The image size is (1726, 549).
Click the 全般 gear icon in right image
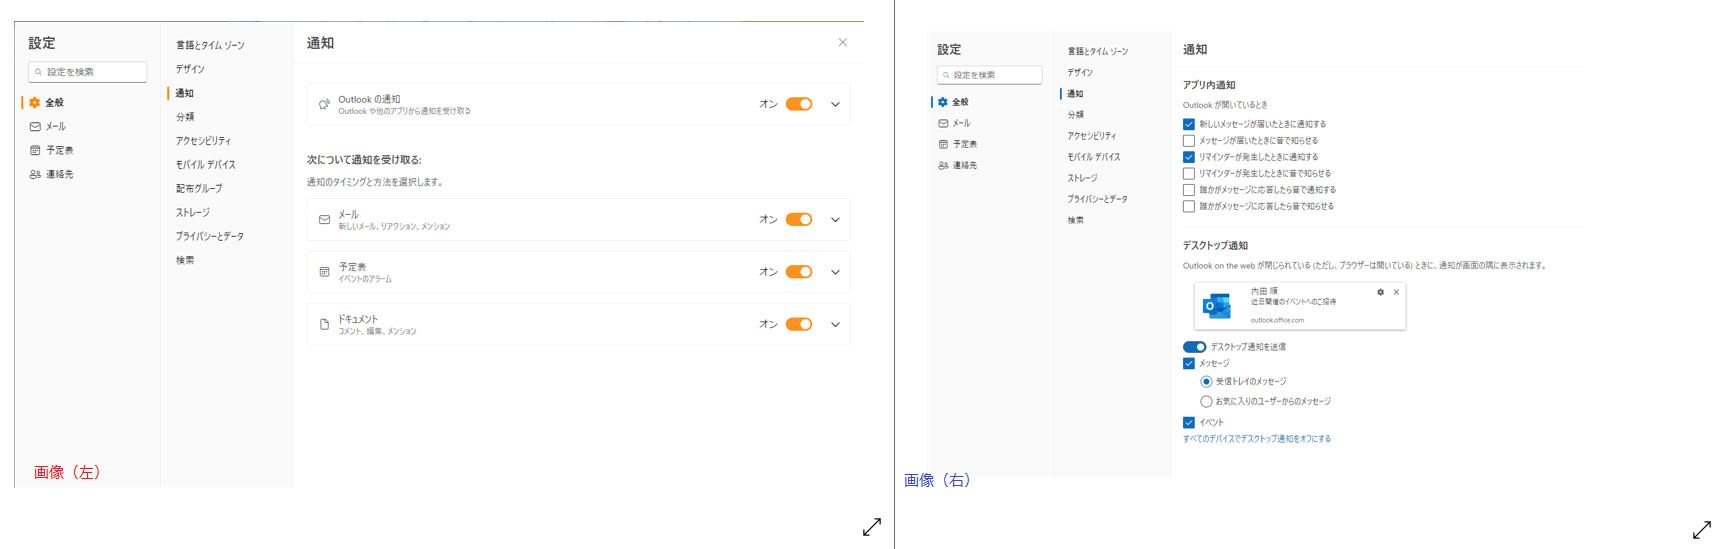[x=942, y=102]
